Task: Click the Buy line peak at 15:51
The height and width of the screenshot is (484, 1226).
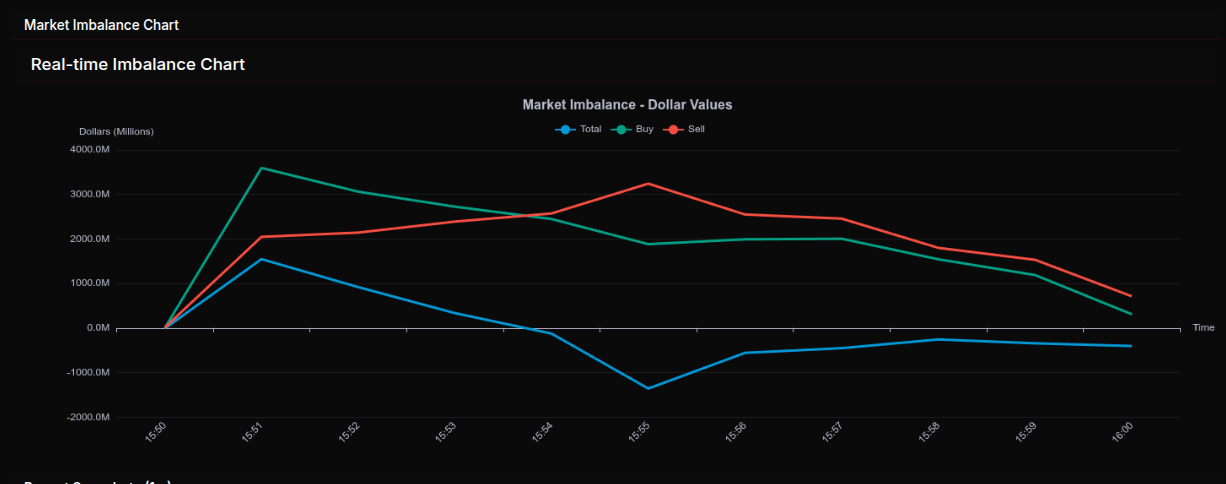Action: (261, 168)
